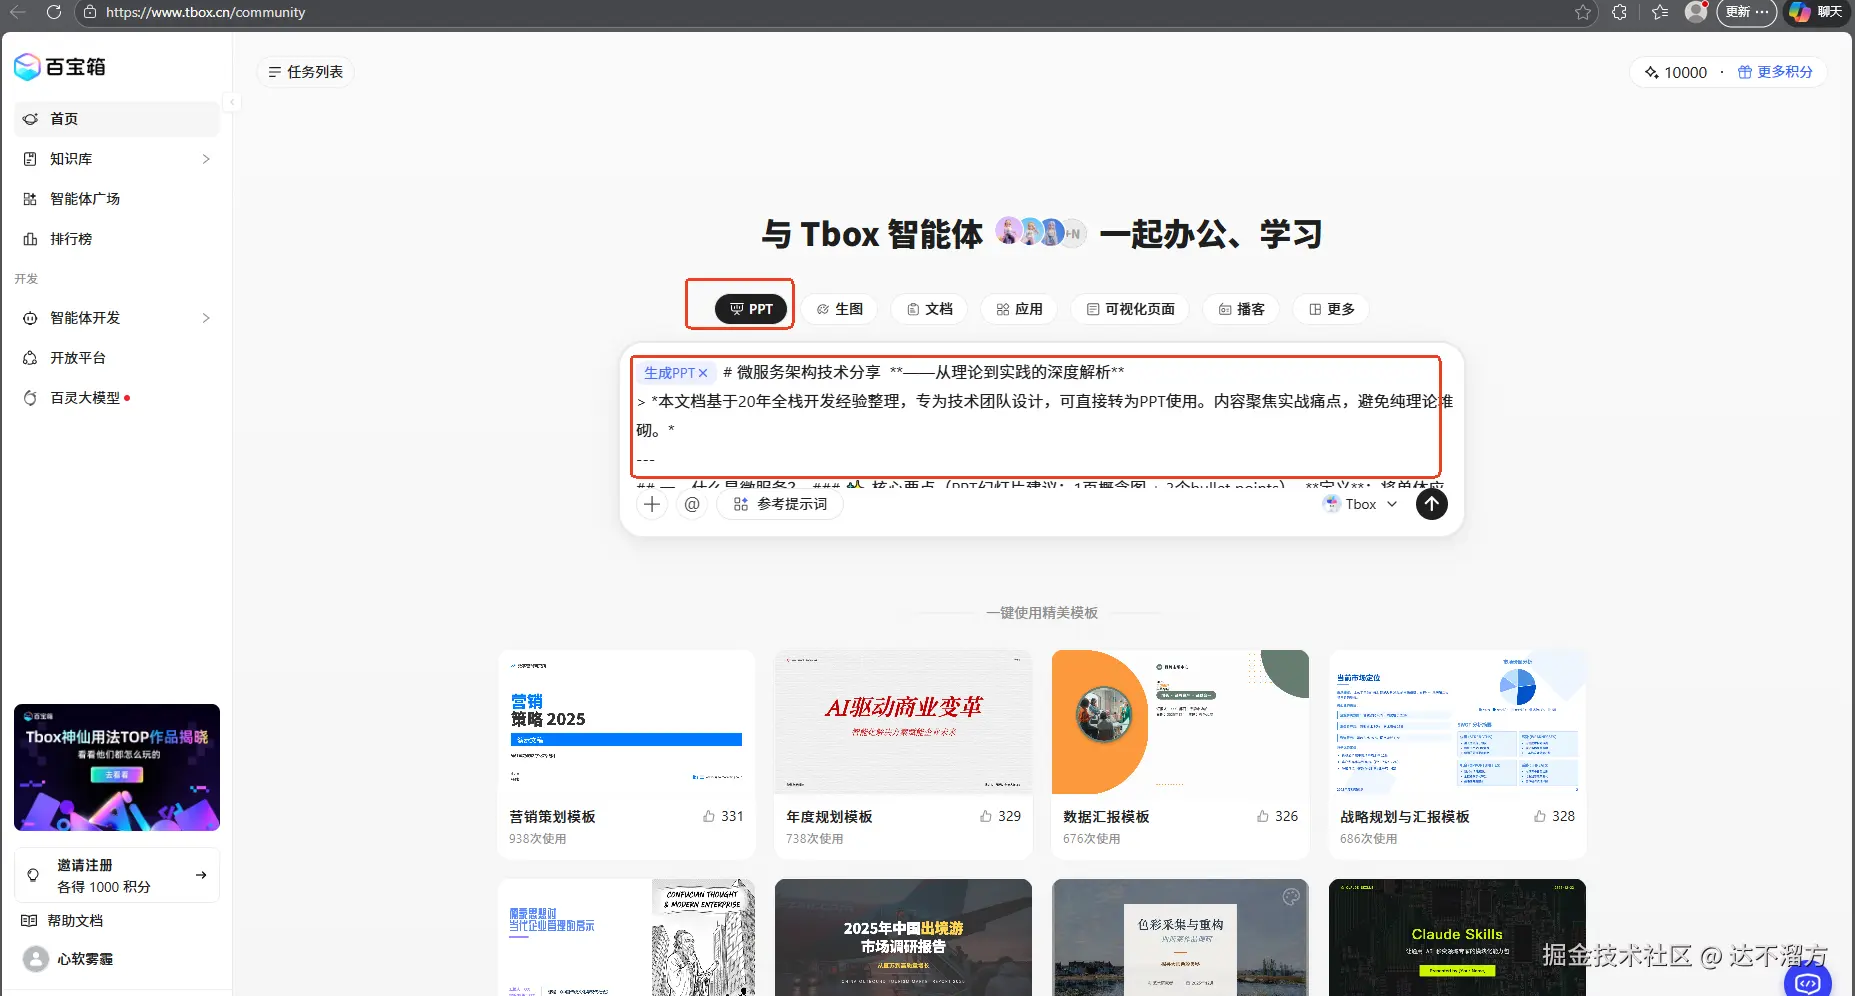Open the browser profile avatar
Screen dimensions: 1855x996
pos(1696,12)
